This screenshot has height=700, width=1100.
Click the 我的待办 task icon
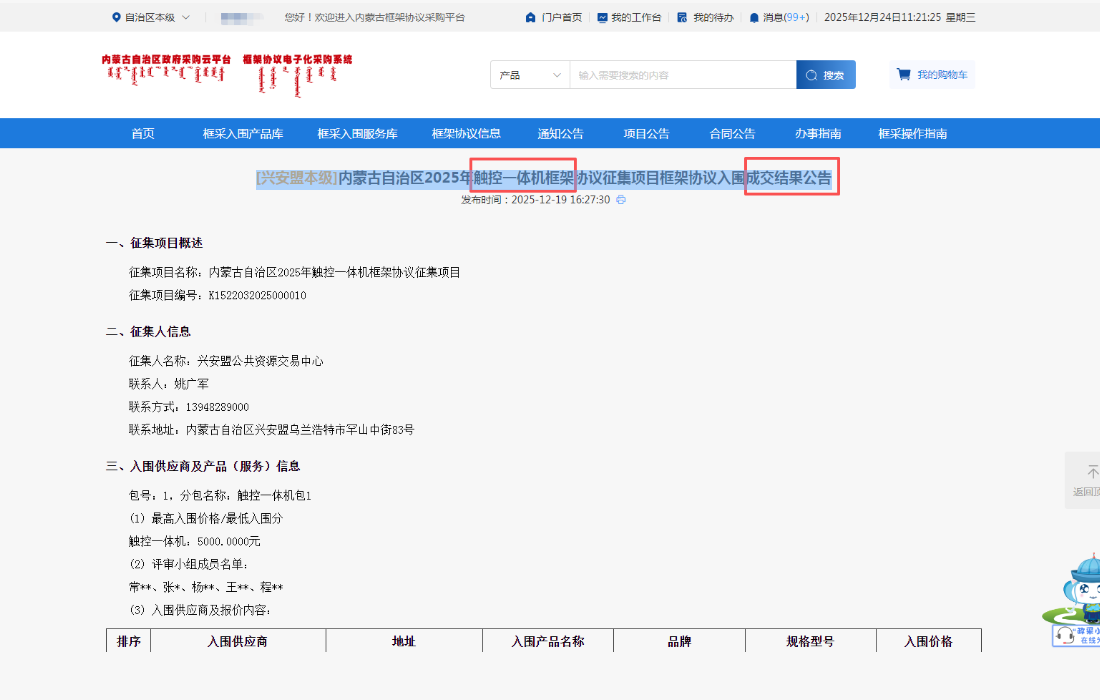point(682,18)
